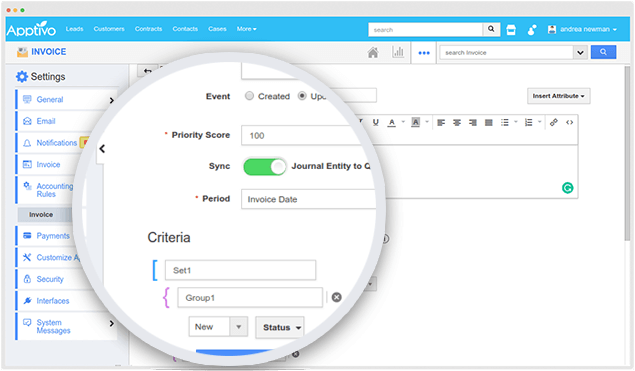Switch to code view icon
The image size is (635, 371).
point(569,122)
